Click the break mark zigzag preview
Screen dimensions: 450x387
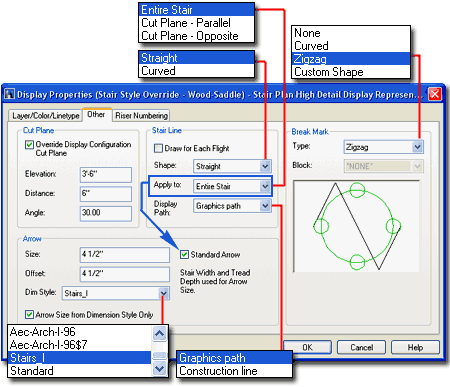tap(357, 226)
